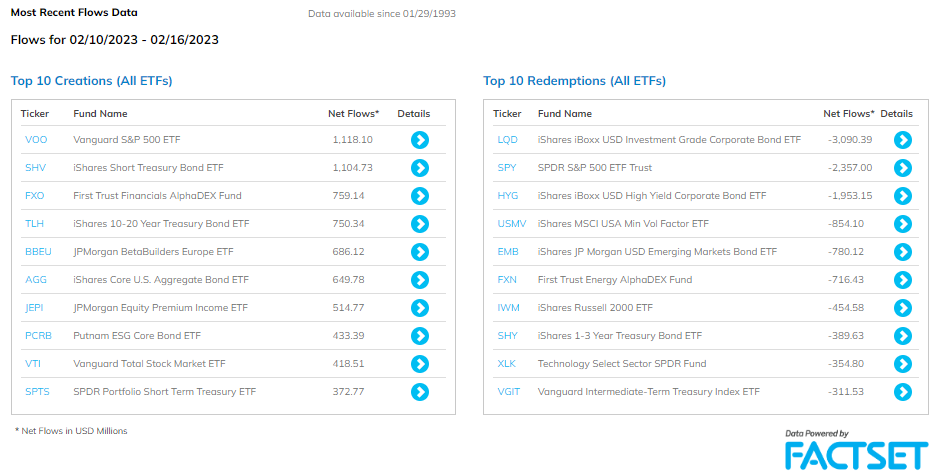Open details arrow for Technology Select Sector SPDR

[903, 364]
